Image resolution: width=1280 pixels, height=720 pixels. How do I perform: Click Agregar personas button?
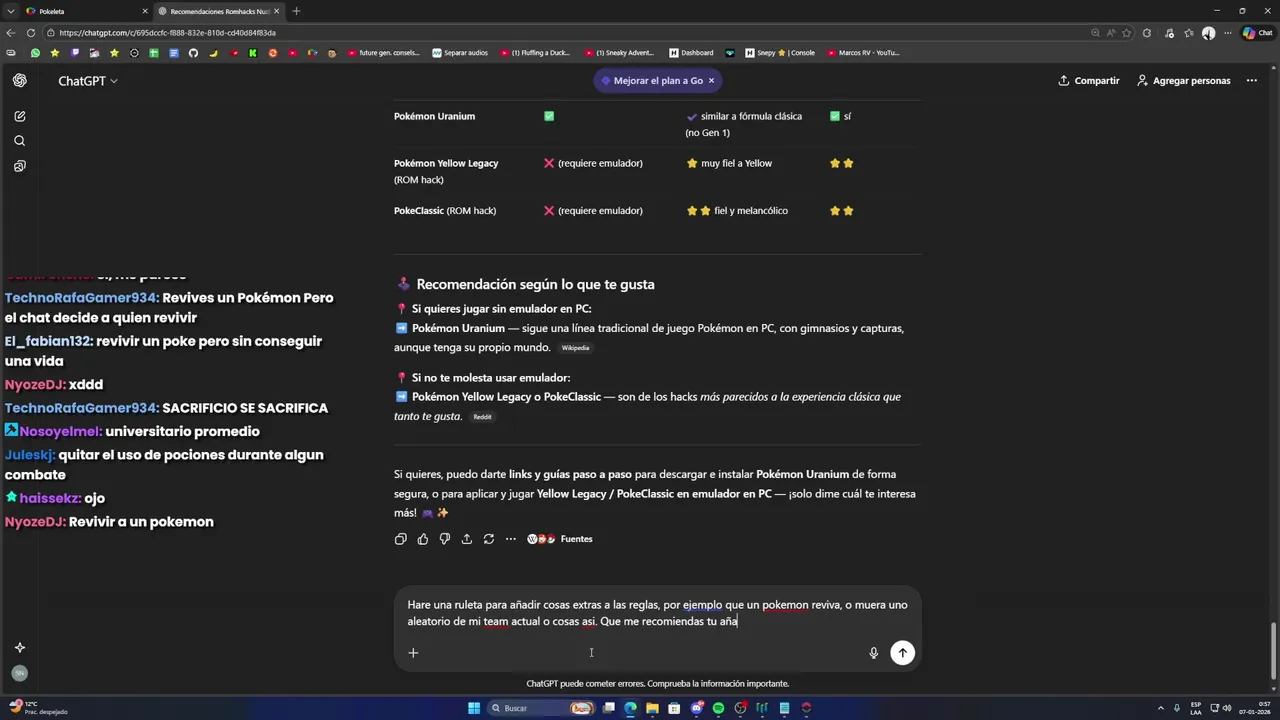pos(1184,80)
